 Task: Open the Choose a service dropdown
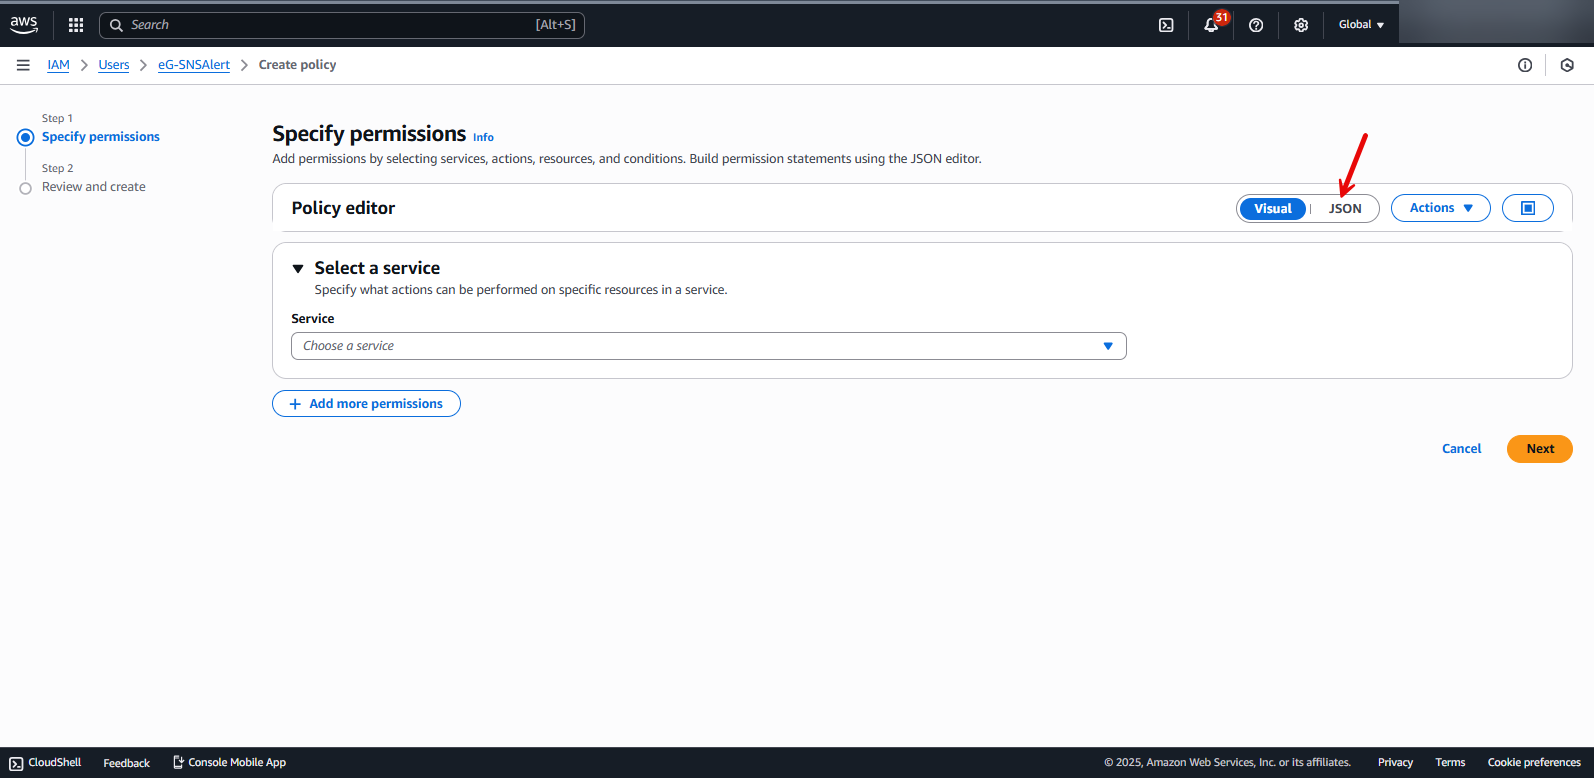(x=708, y=346)
